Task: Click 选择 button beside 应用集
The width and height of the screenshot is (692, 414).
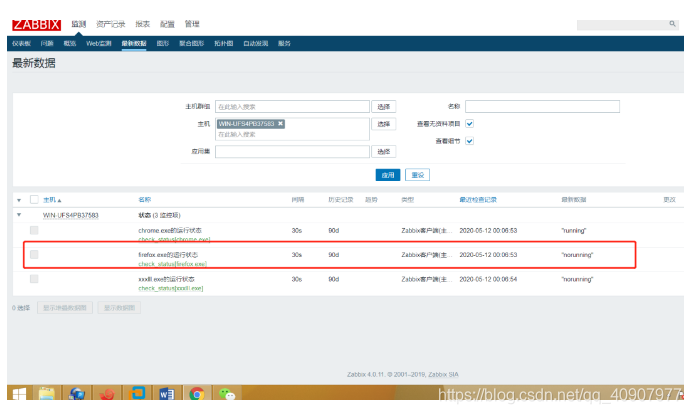Action: 384,151
